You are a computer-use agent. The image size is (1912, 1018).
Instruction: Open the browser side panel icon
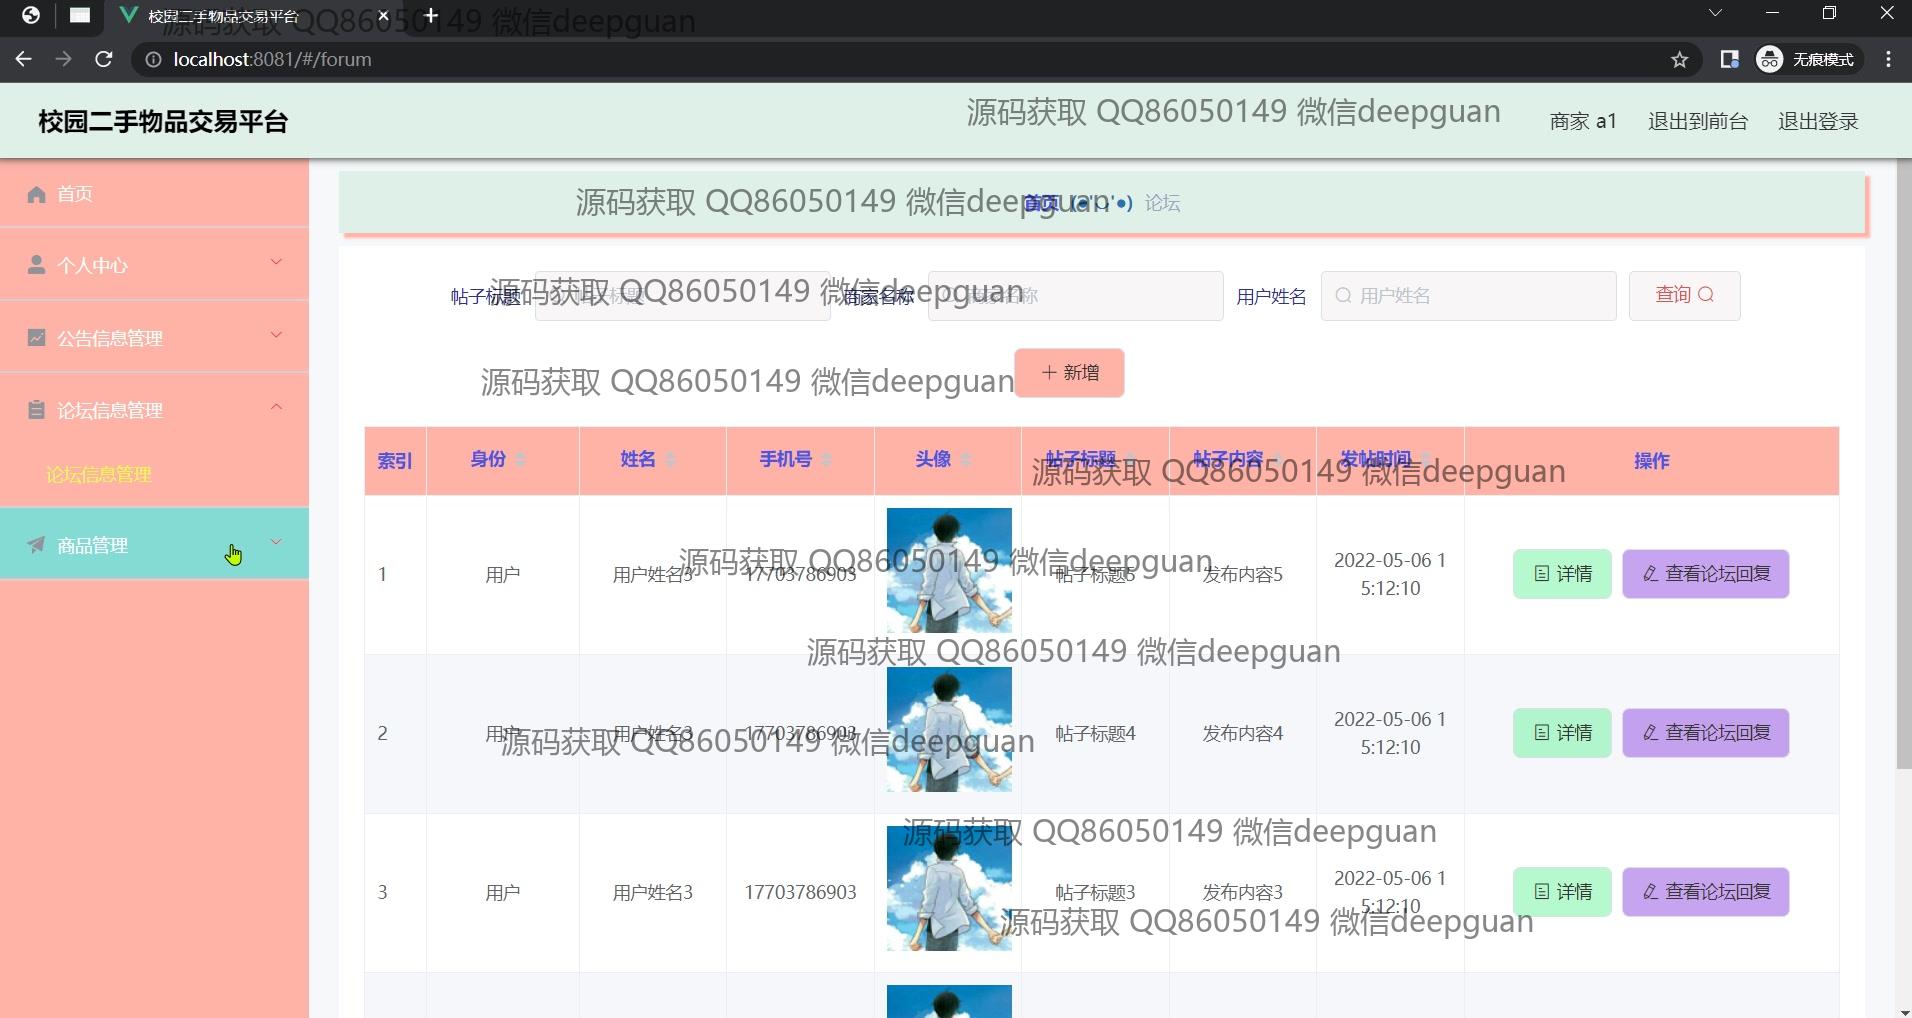pyautogui.click(x=1729, y=60)
